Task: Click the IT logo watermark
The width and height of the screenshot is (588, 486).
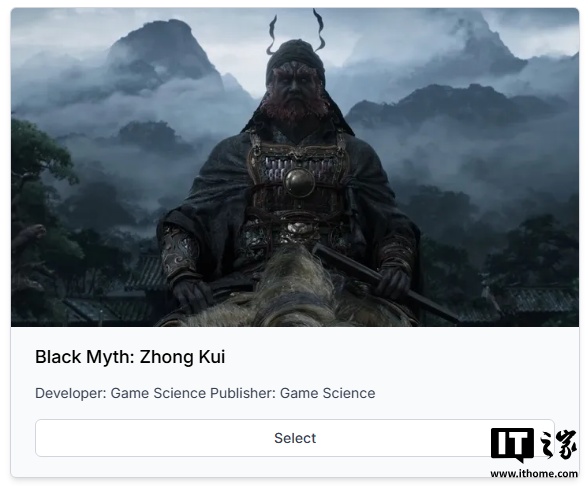Action: pos(512,445)
